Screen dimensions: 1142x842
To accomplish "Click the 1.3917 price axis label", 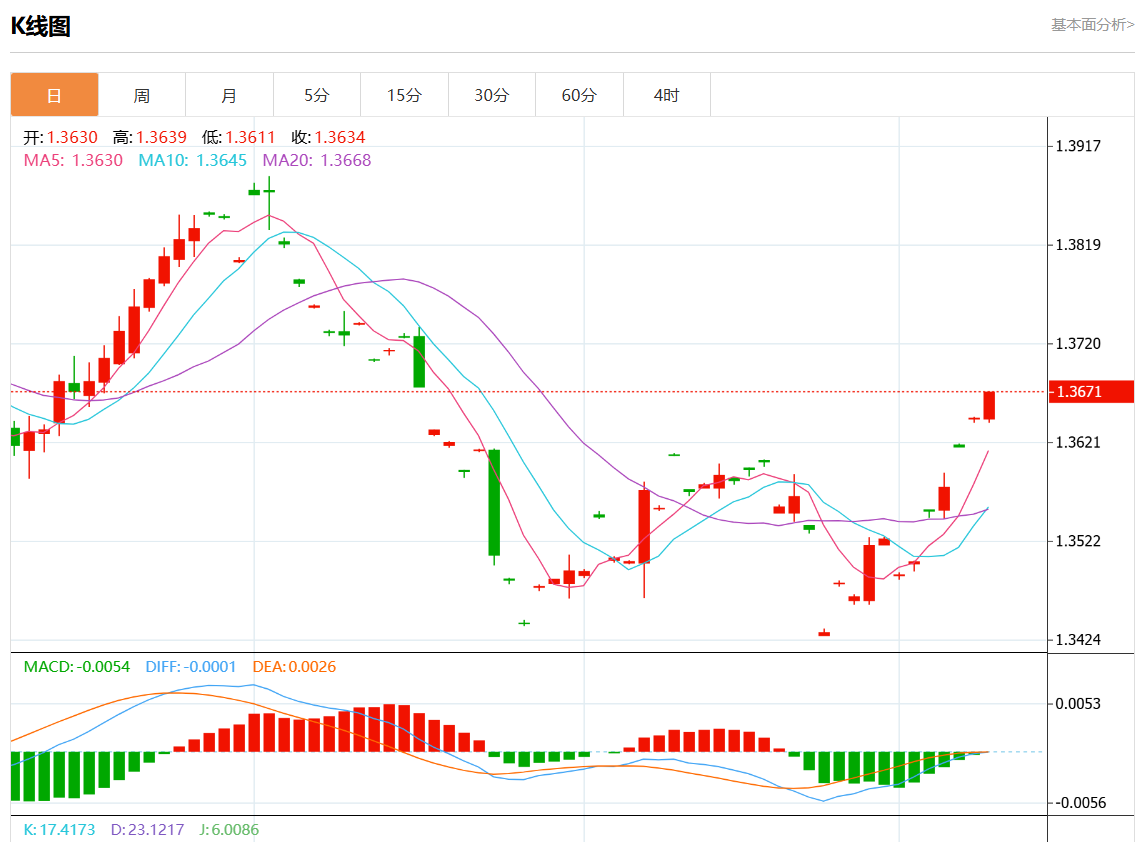I will pos(1078,146).
